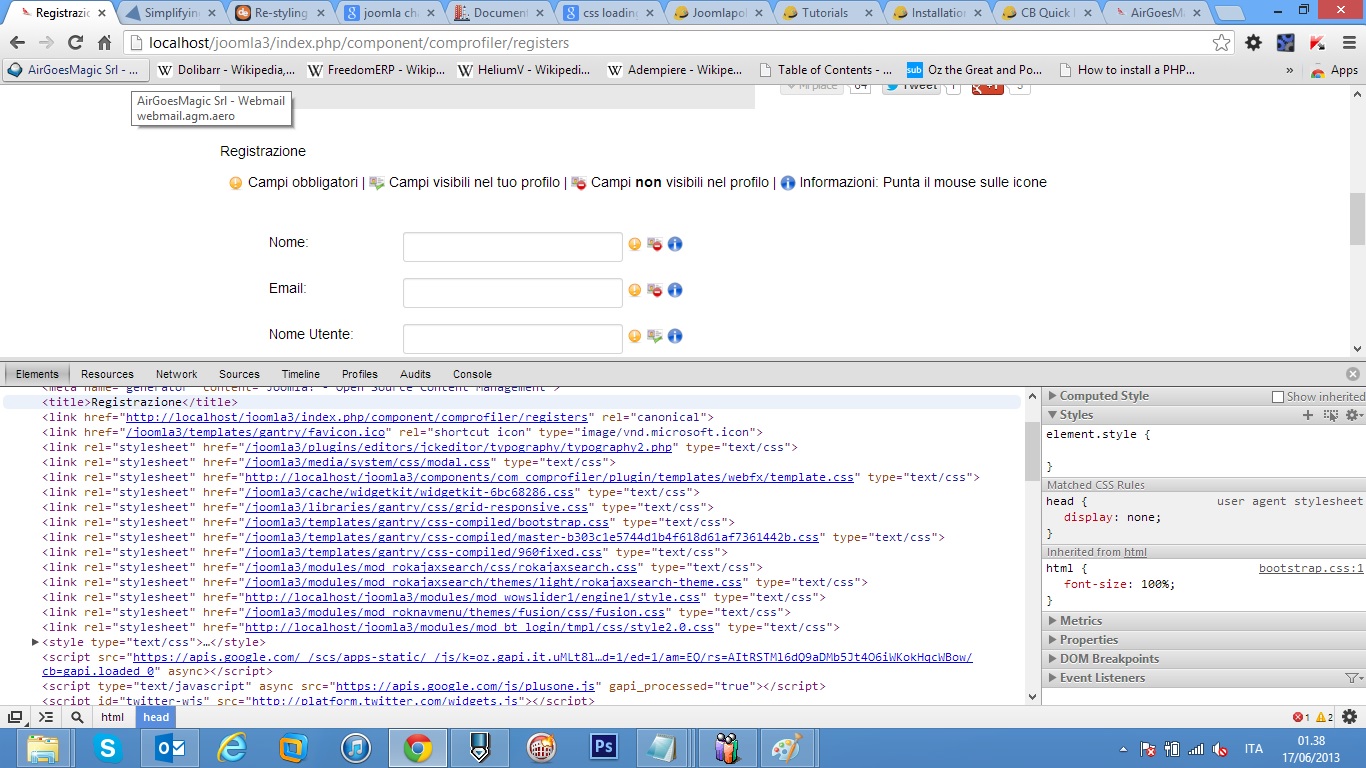
Task: Open iTunes from the taskbar
Action: pos(356,748)
